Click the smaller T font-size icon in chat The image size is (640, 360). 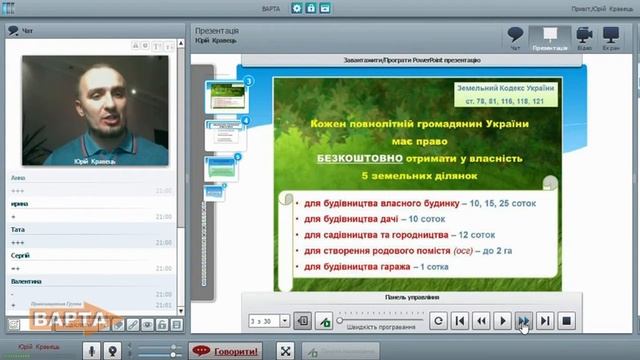click(168, 47)
